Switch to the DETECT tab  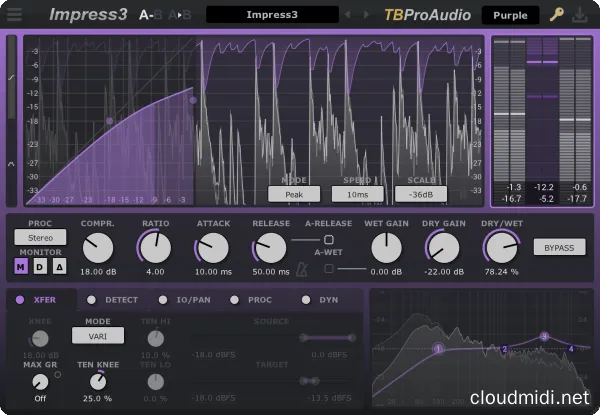point(115,299)
